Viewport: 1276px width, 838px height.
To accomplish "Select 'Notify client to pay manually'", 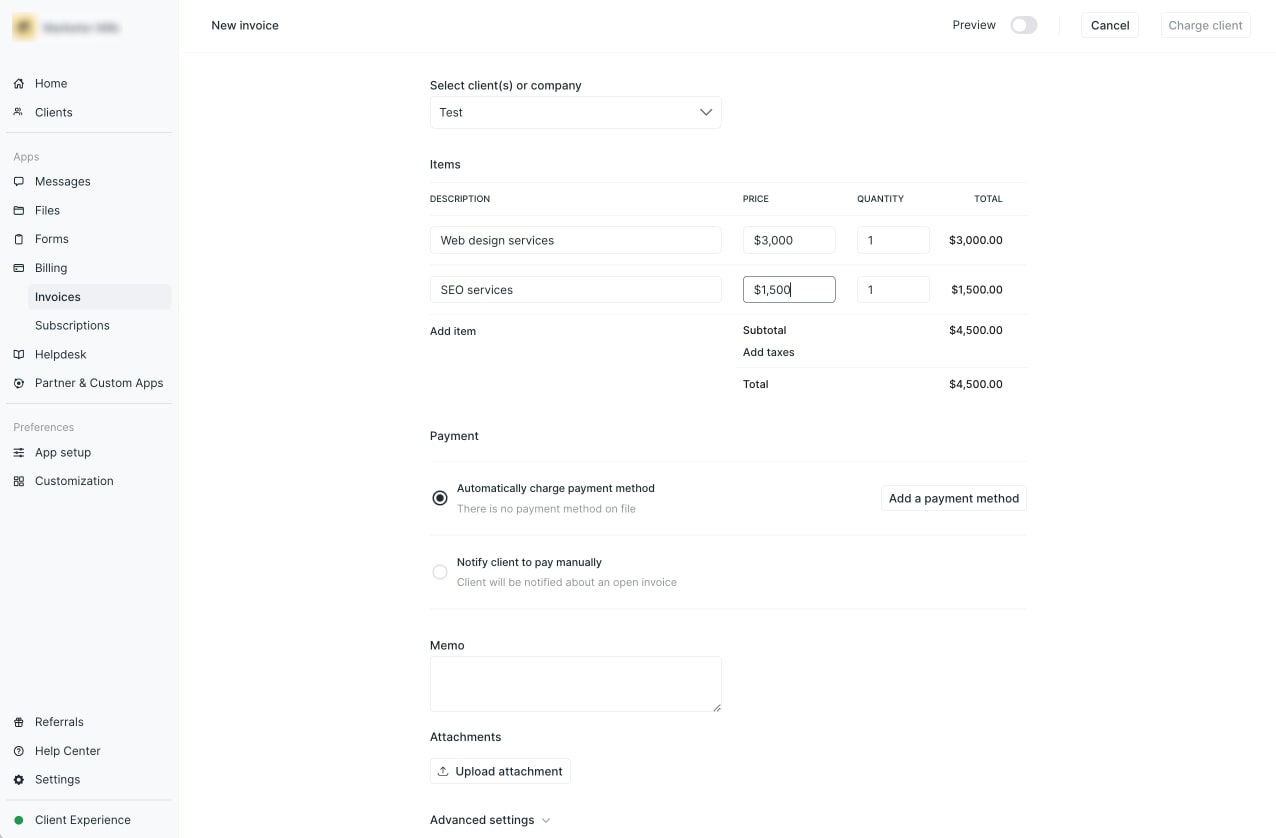I will tap(440, 571).
